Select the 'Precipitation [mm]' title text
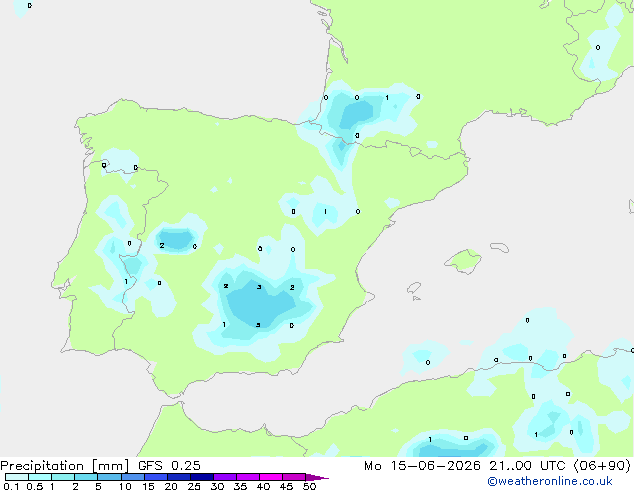Image resolution: width=634 pixels, height=490 pixels. (65, 466)
